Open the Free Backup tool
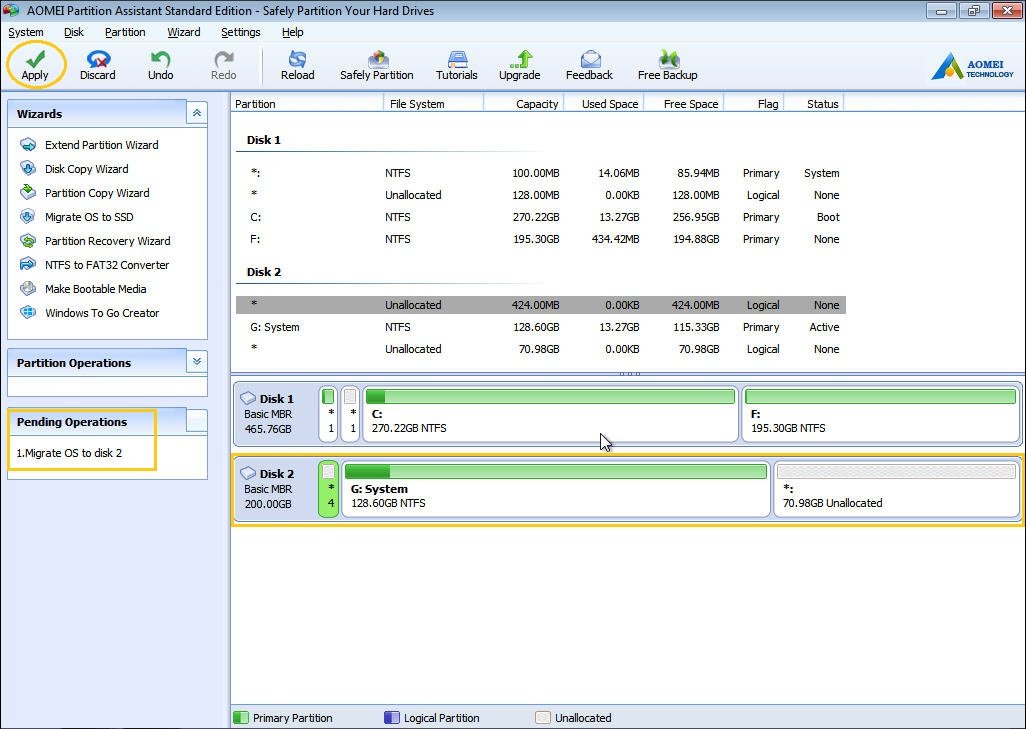1026x729 pixels. click(x=667, y=64)
